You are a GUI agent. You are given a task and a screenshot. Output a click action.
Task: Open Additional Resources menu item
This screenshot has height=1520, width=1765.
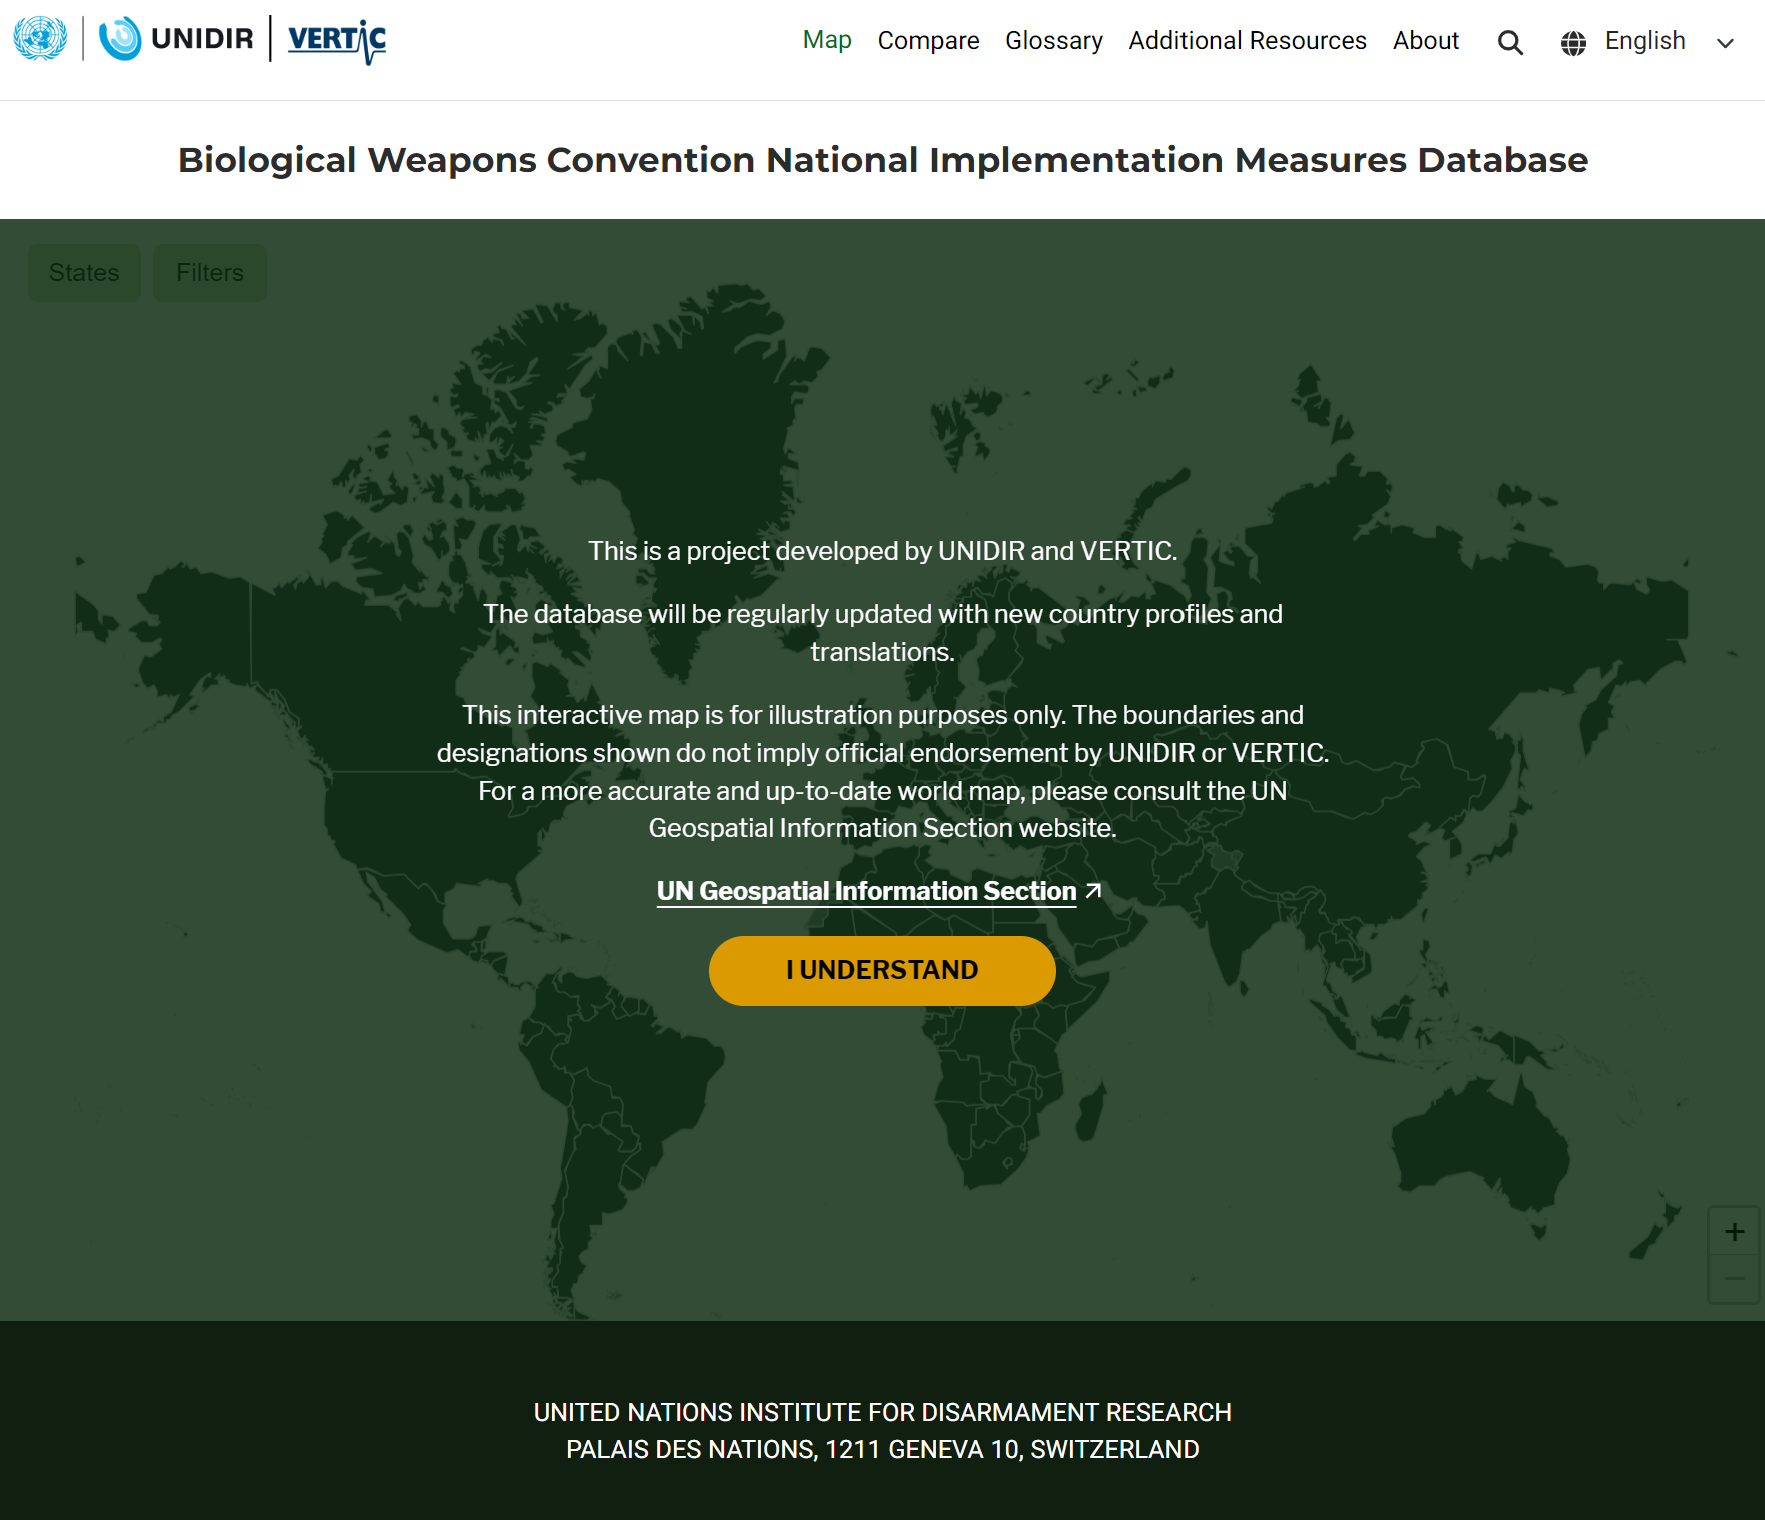[1247, 41]
